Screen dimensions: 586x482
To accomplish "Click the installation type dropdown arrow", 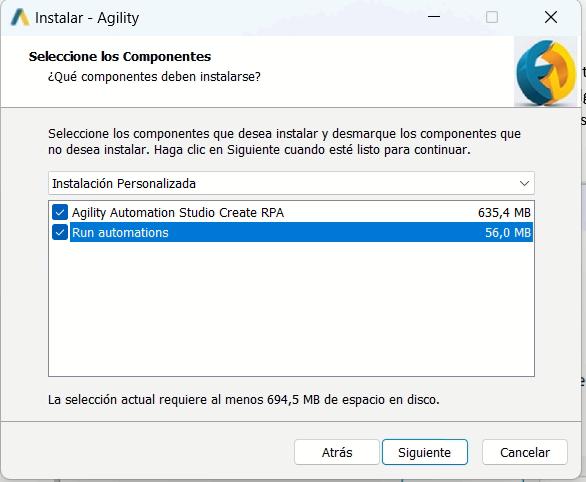I will point(524,183).
